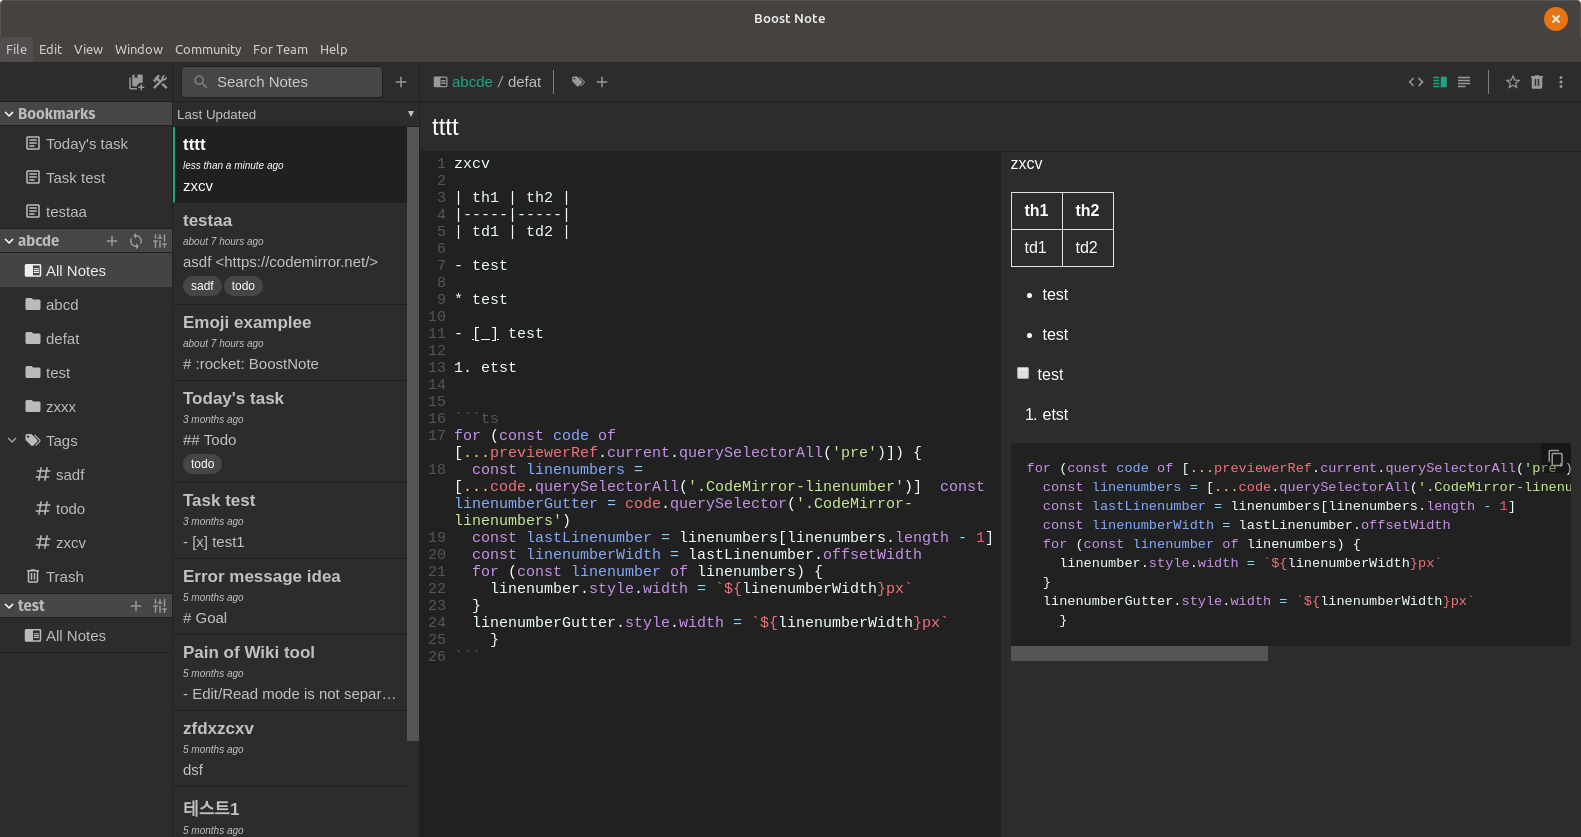This screenshot has width=1581, height=837.
Task: Check the test task checkbox in preview
Action: (1023, 373)
